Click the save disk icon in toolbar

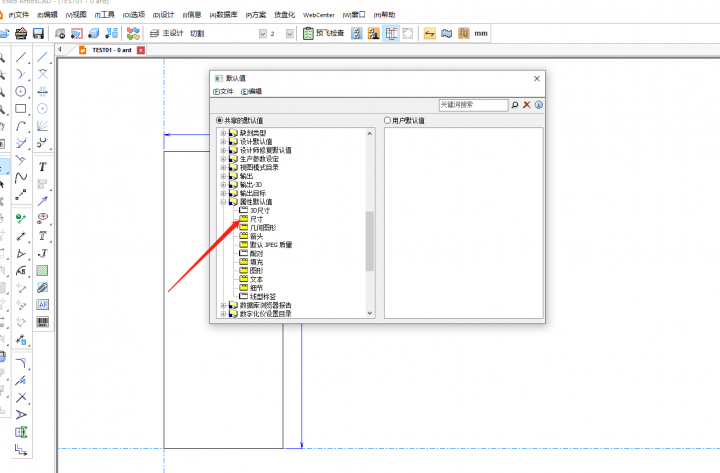37,34
